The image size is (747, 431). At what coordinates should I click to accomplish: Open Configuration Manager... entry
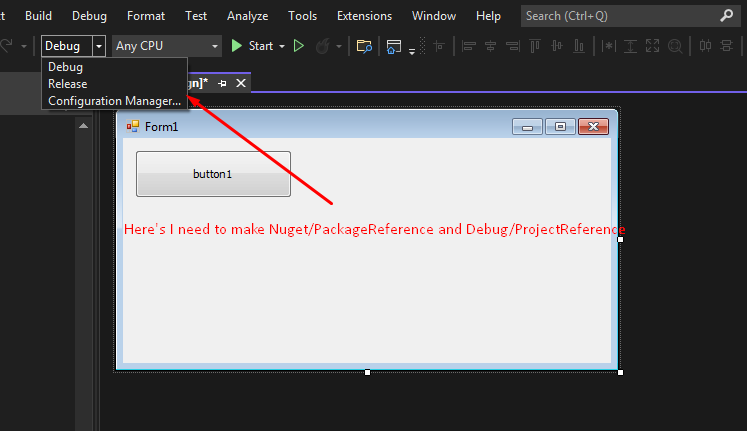[x=114, y=101]
